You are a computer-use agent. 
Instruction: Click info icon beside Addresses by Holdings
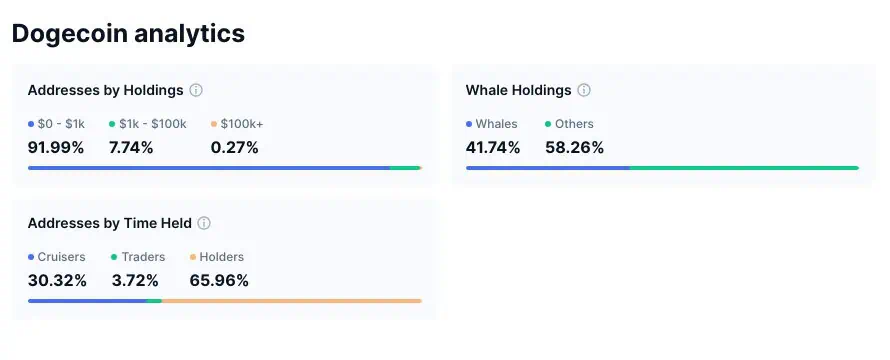click(196, 90)
